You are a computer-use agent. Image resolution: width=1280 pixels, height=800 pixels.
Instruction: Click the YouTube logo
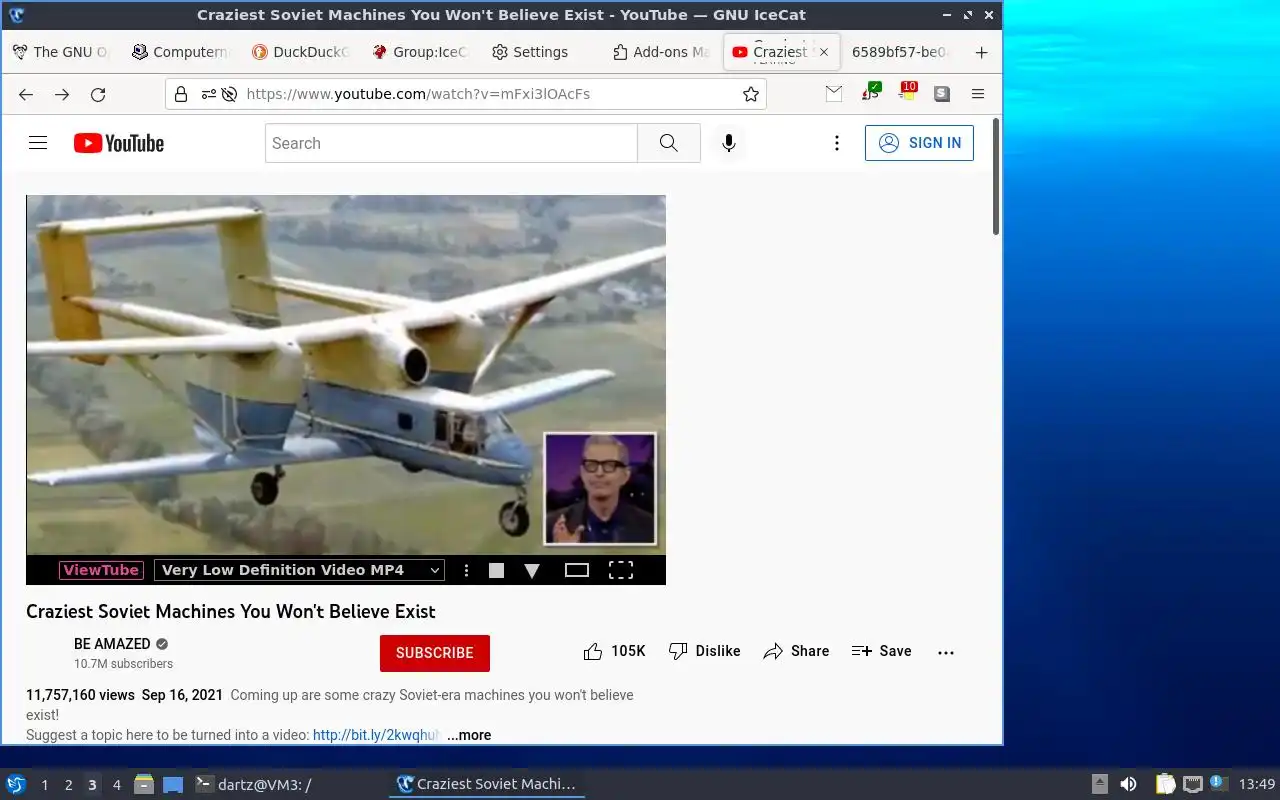pyautogui.click(x=118, y=143)
